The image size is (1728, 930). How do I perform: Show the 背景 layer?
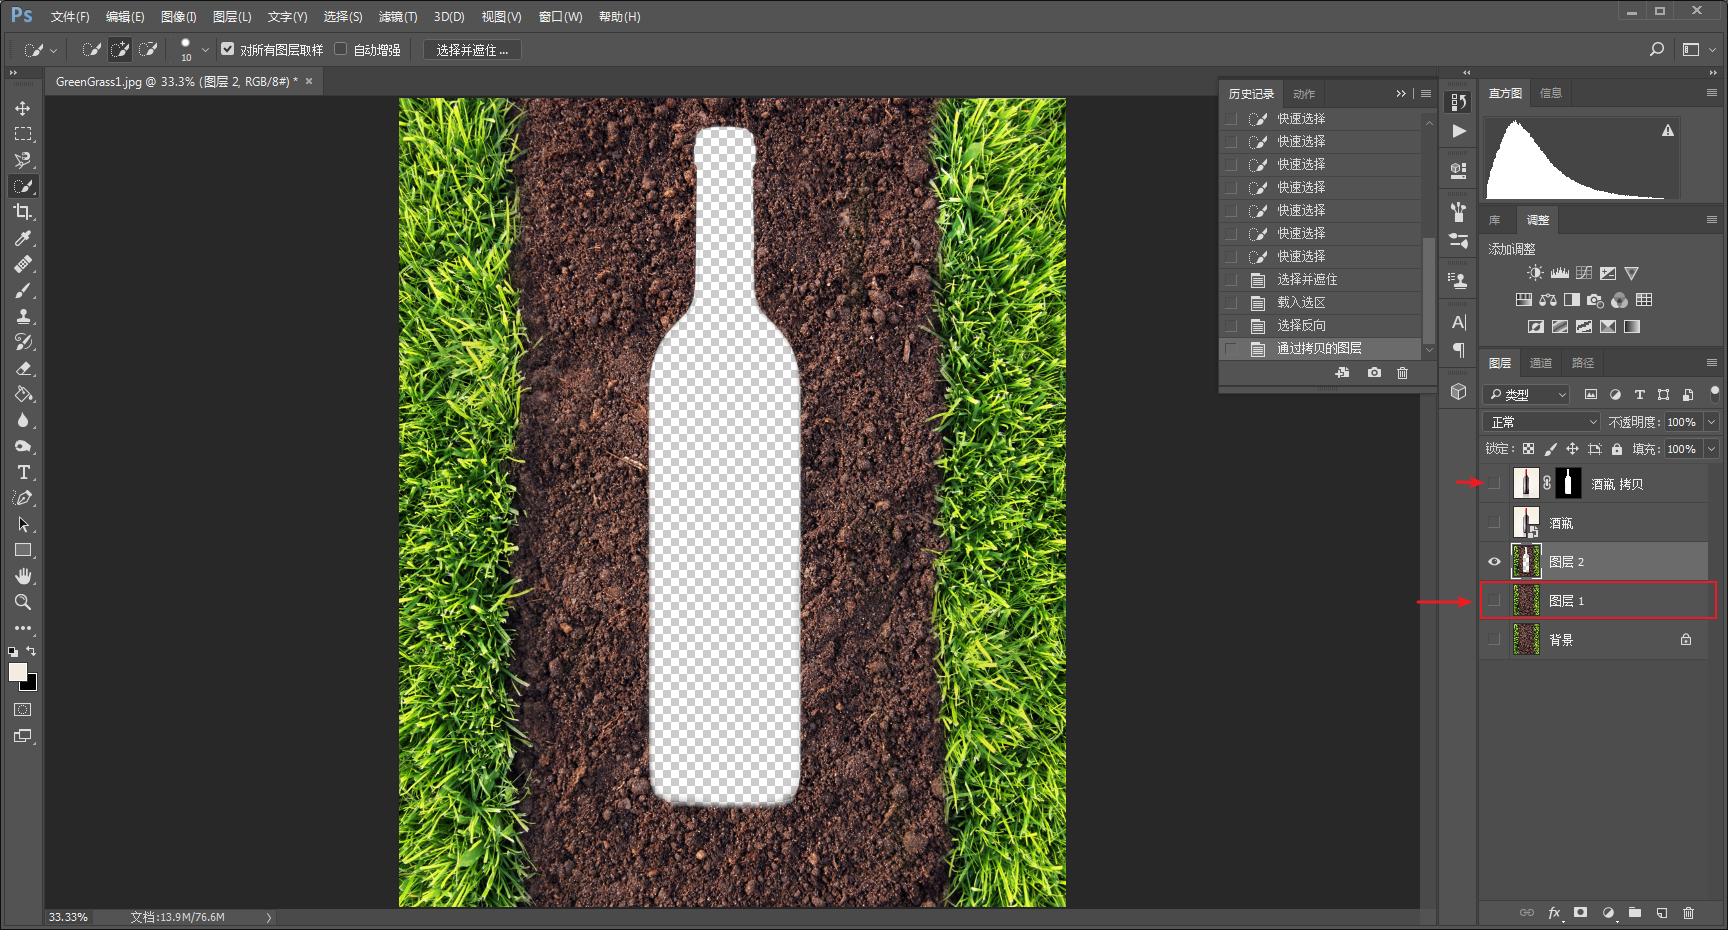click(x=1494, y=640)
